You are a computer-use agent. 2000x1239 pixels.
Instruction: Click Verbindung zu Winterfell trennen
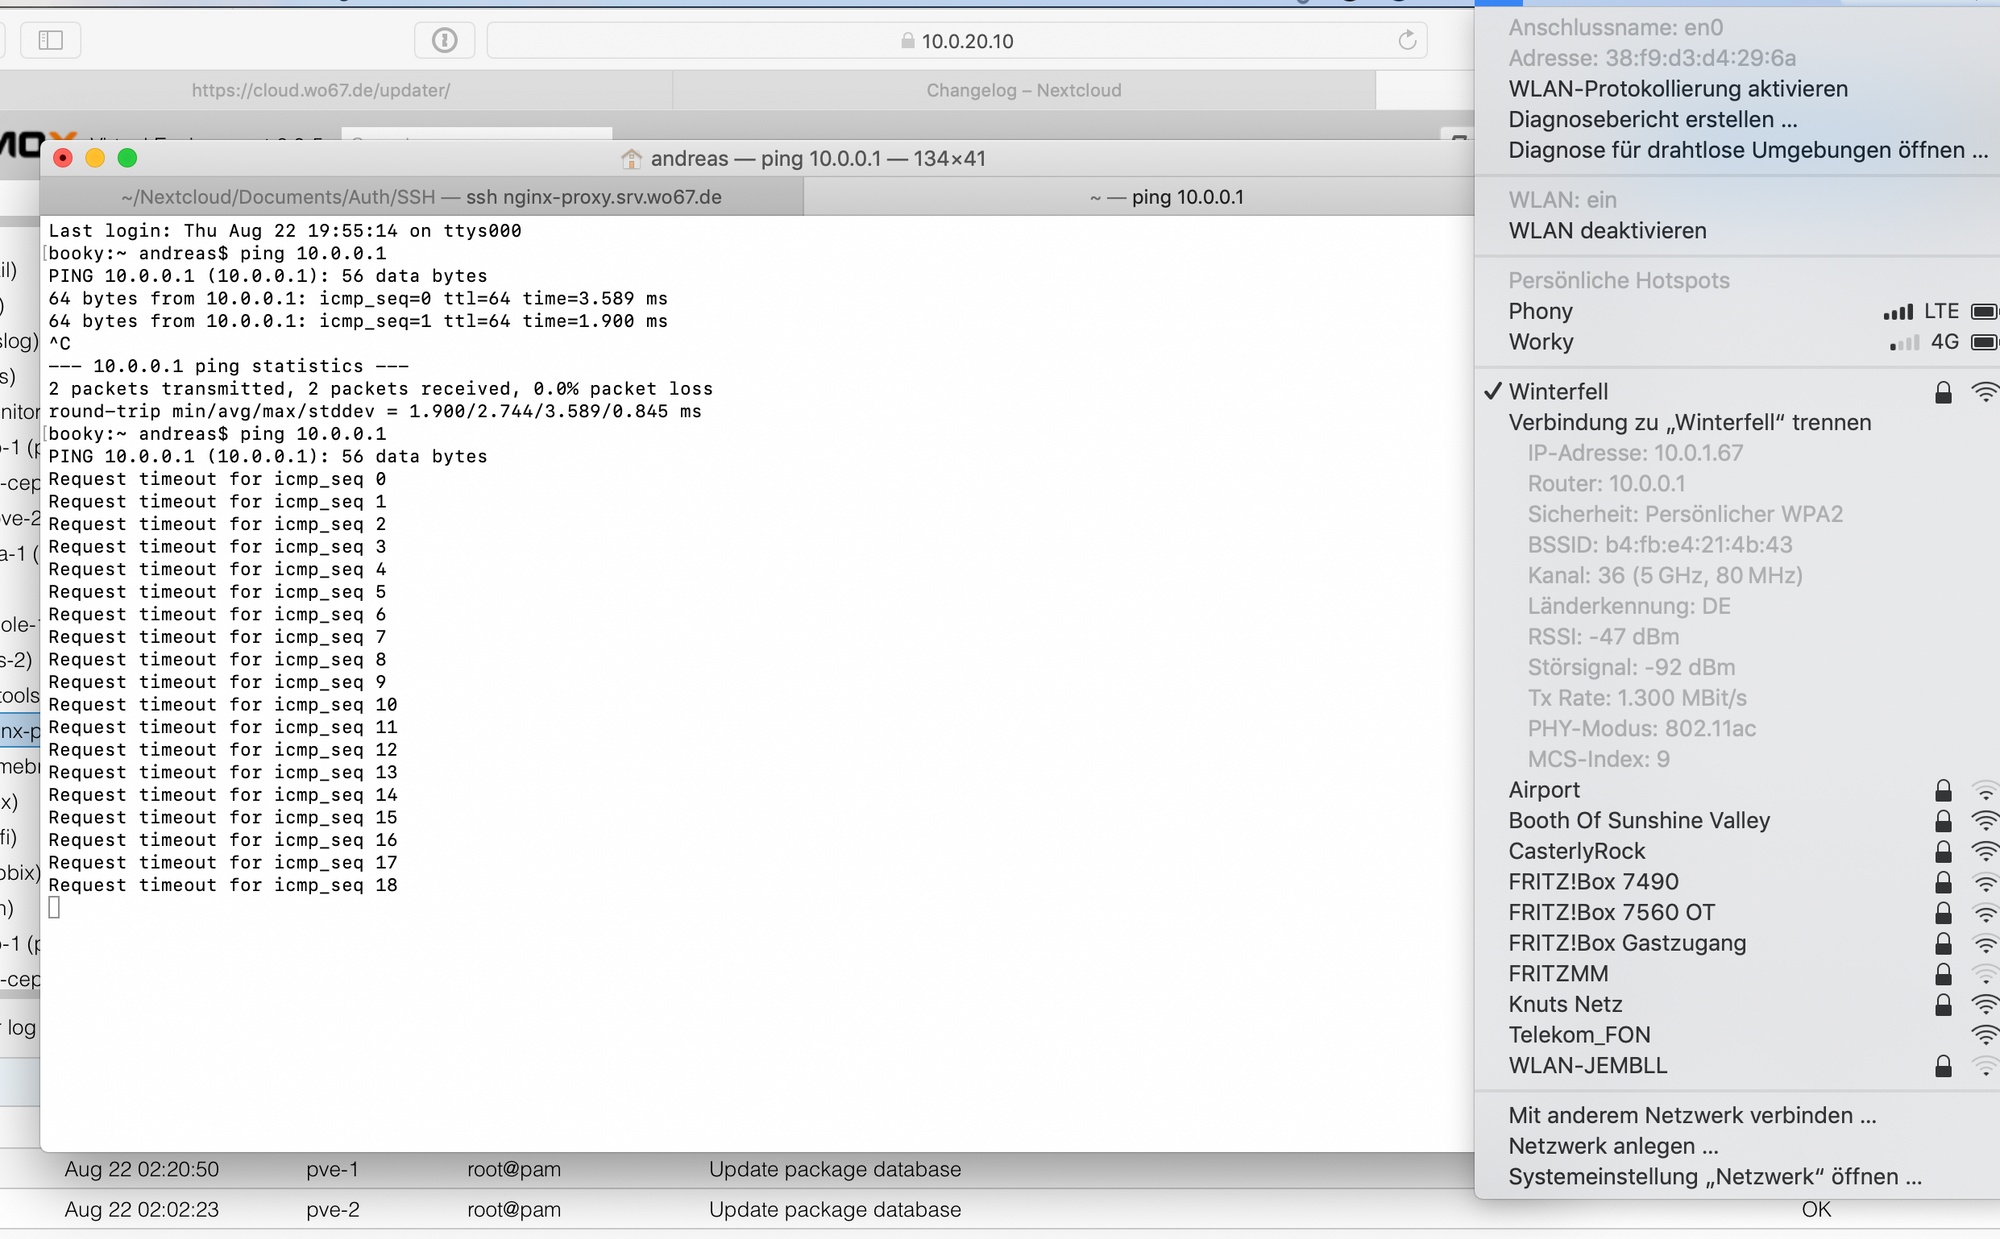pyautogui.click(x=1689, y=423)
